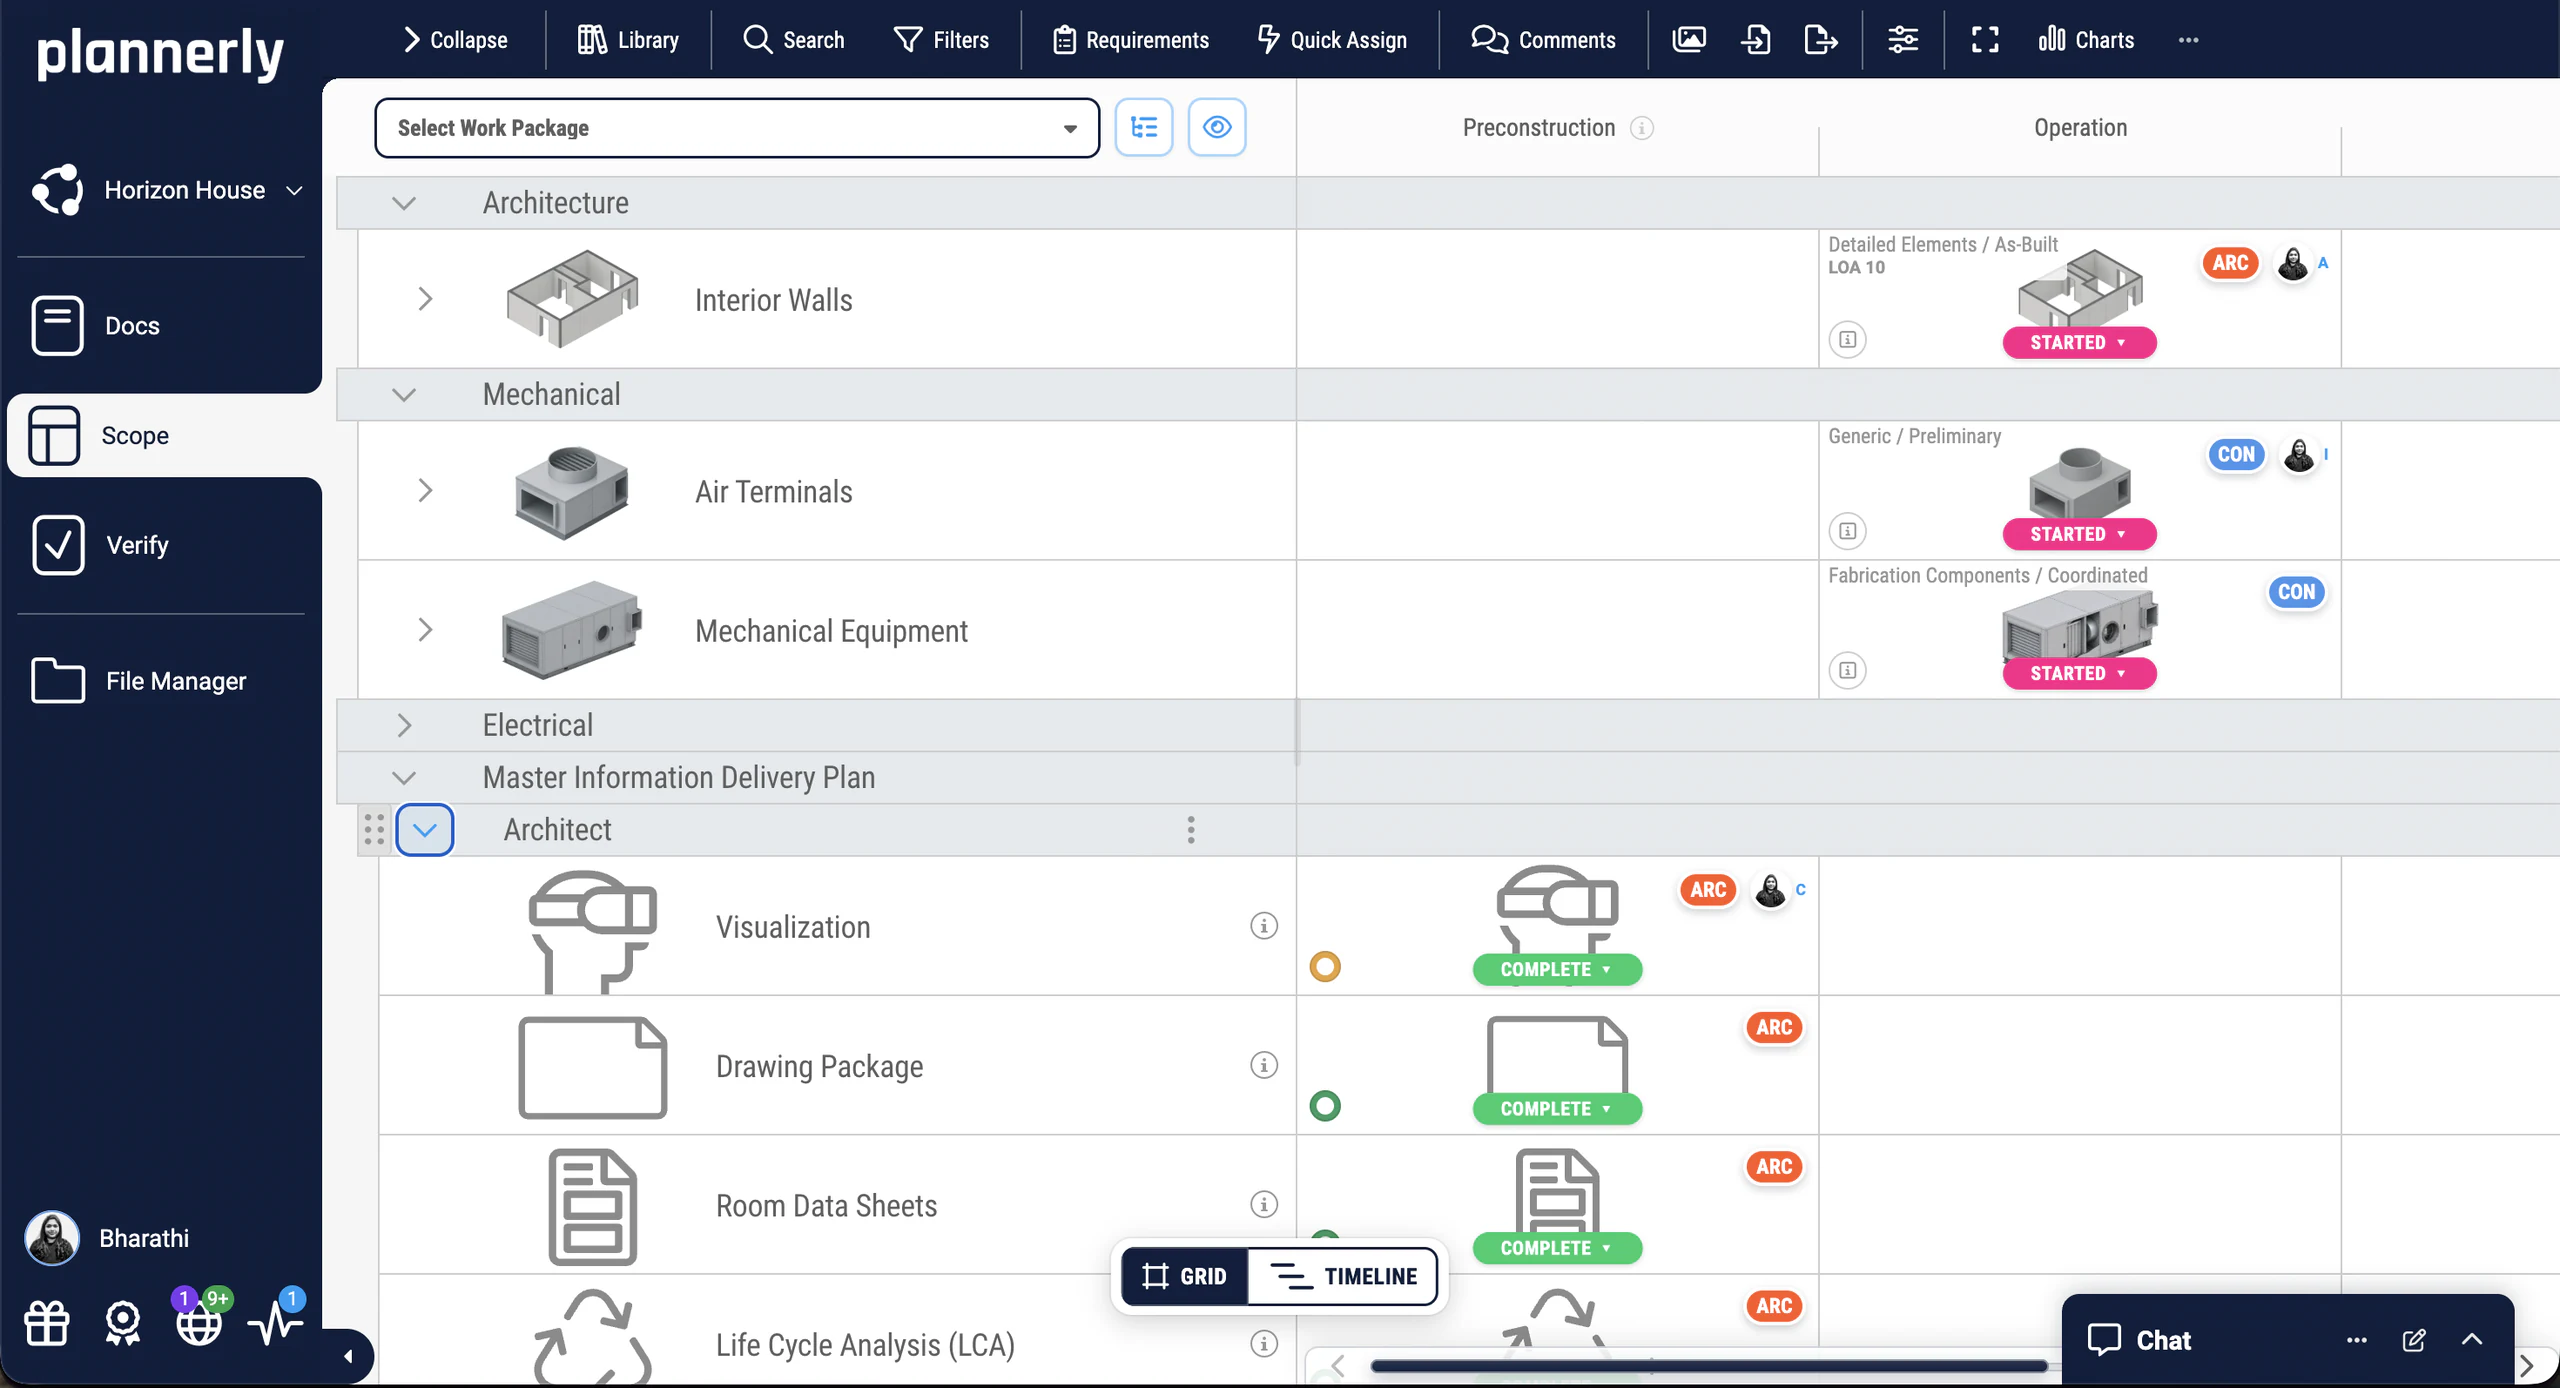
Task: Collapse the Architecture section
Action: point(404,203)
